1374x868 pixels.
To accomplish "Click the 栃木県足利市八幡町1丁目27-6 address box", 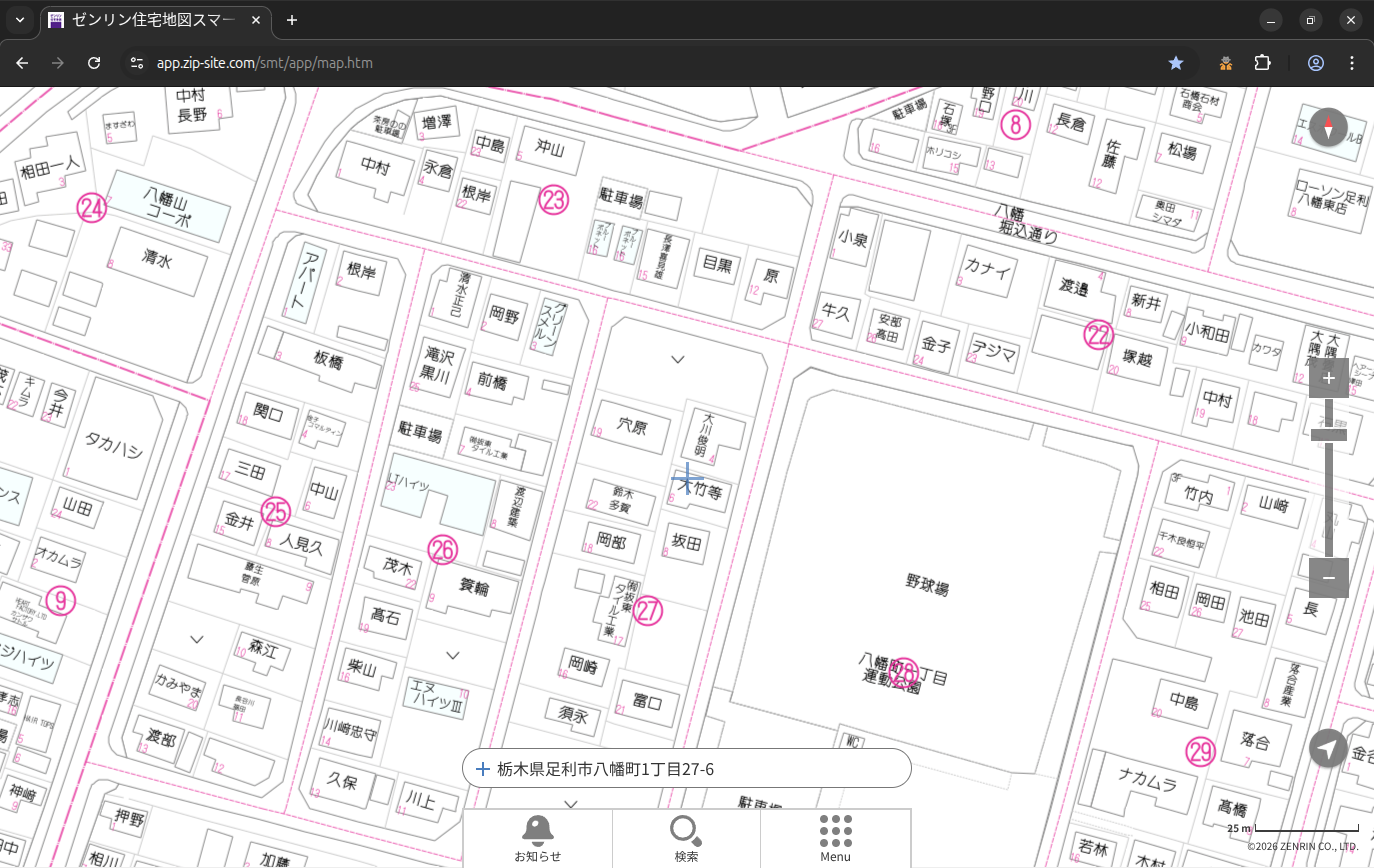I will click(686, 769).
